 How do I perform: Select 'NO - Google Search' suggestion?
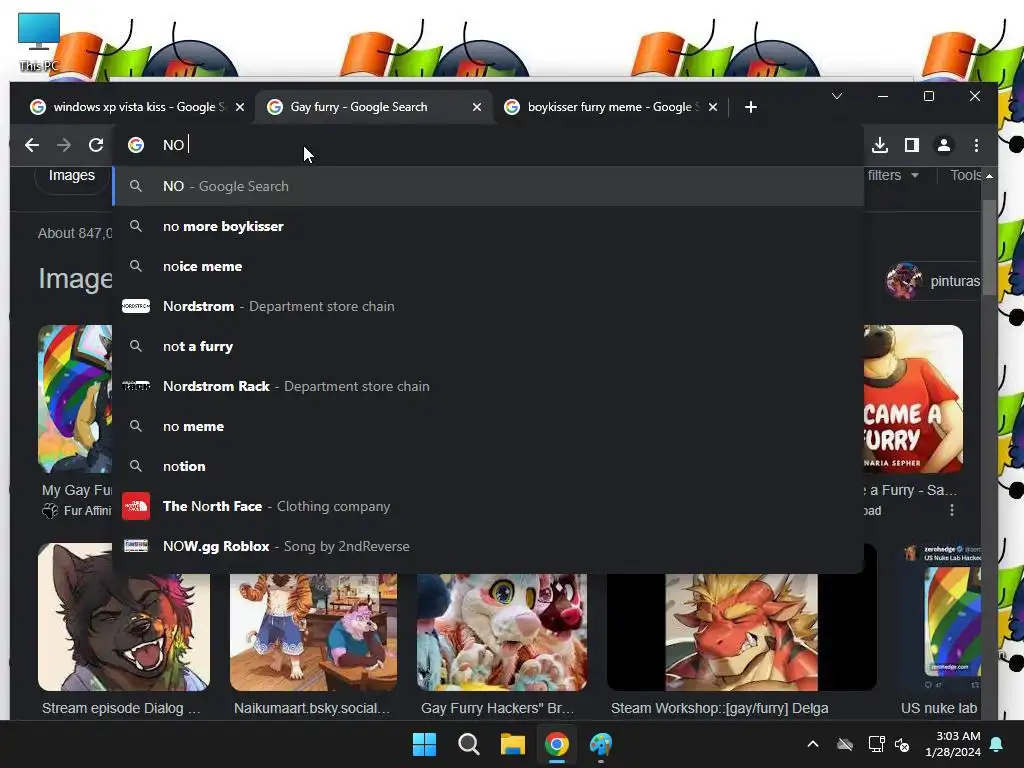pos(488,186)
